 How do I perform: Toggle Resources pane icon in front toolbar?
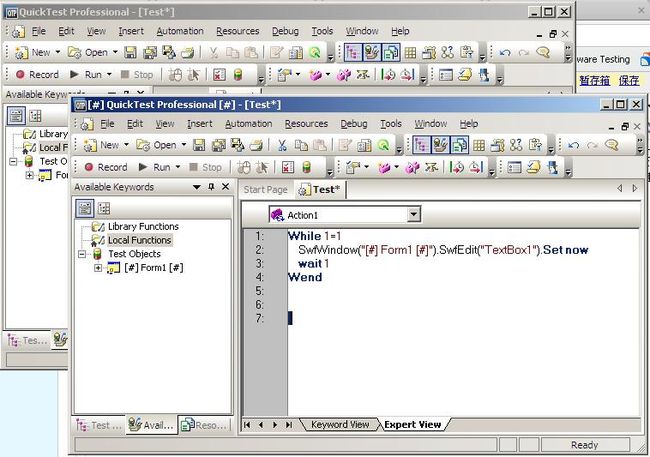[459, 145]
